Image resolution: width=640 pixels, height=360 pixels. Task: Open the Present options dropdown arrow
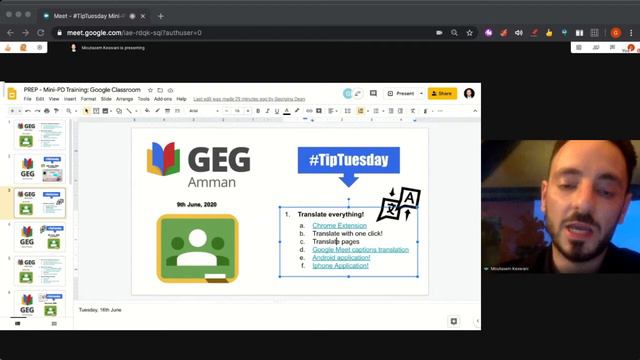[421, 93]
